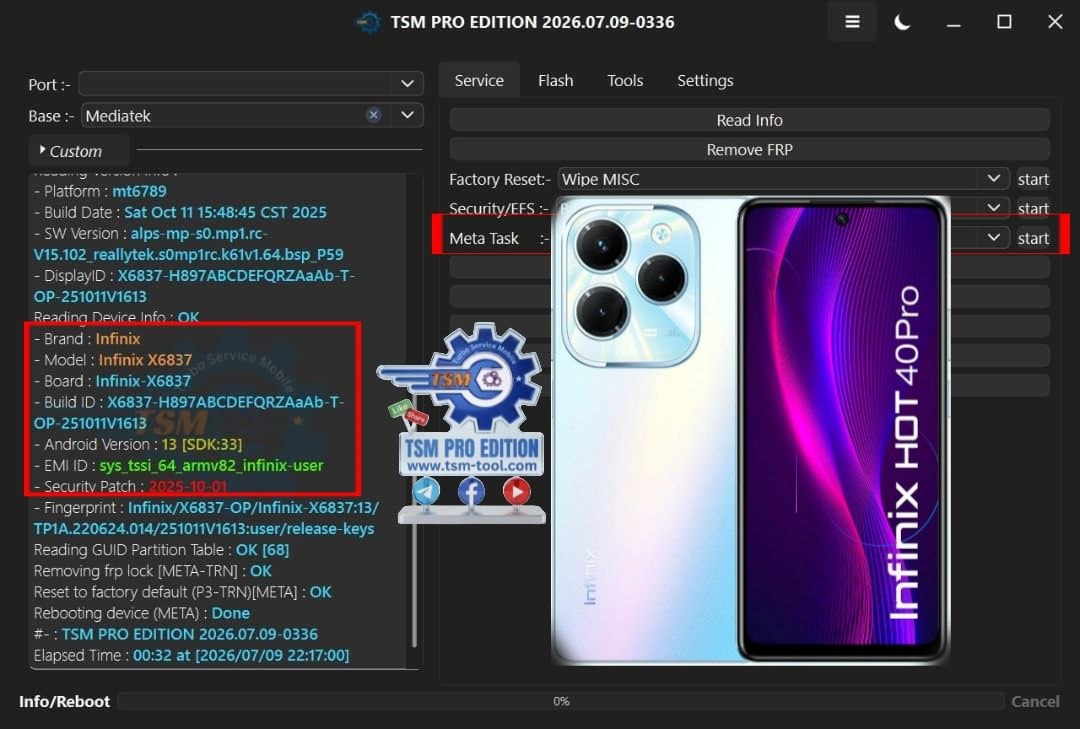Image resolution: width=1080 pixels, height=729 pixels.
Task: Click the Removing frp lock log line
Action: click(152, 571)
